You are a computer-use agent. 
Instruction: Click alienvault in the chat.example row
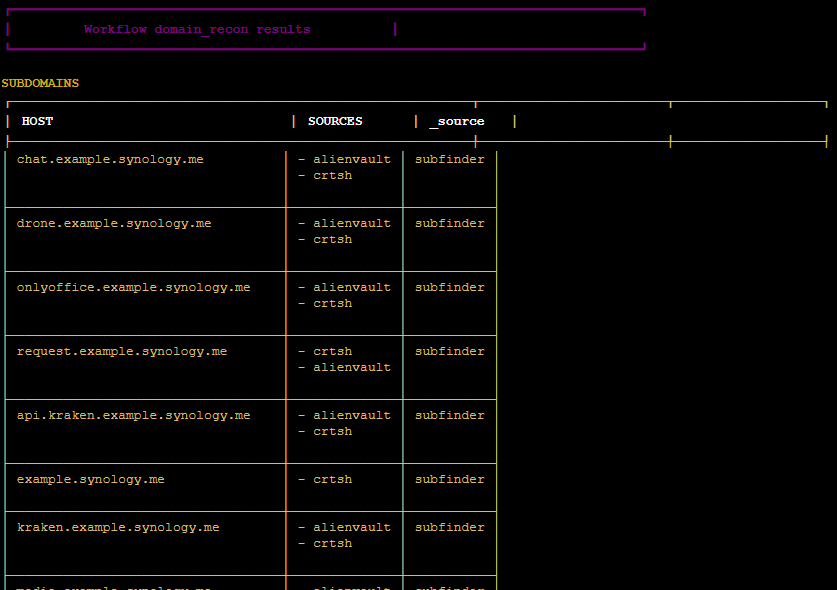pyautogui.click(x=352, y=159)
